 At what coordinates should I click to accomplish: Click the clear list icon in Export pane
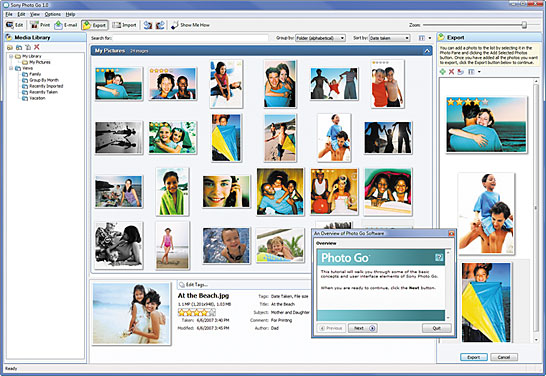point(461,72)
